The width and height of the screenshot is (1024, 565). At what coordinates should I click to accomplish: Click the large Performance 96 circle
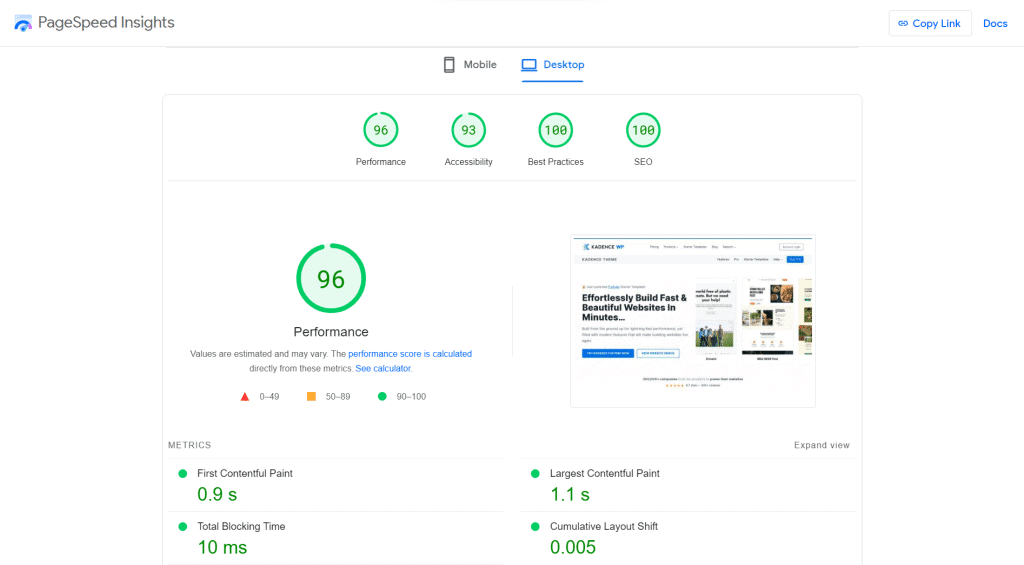[x=331, y=279]
